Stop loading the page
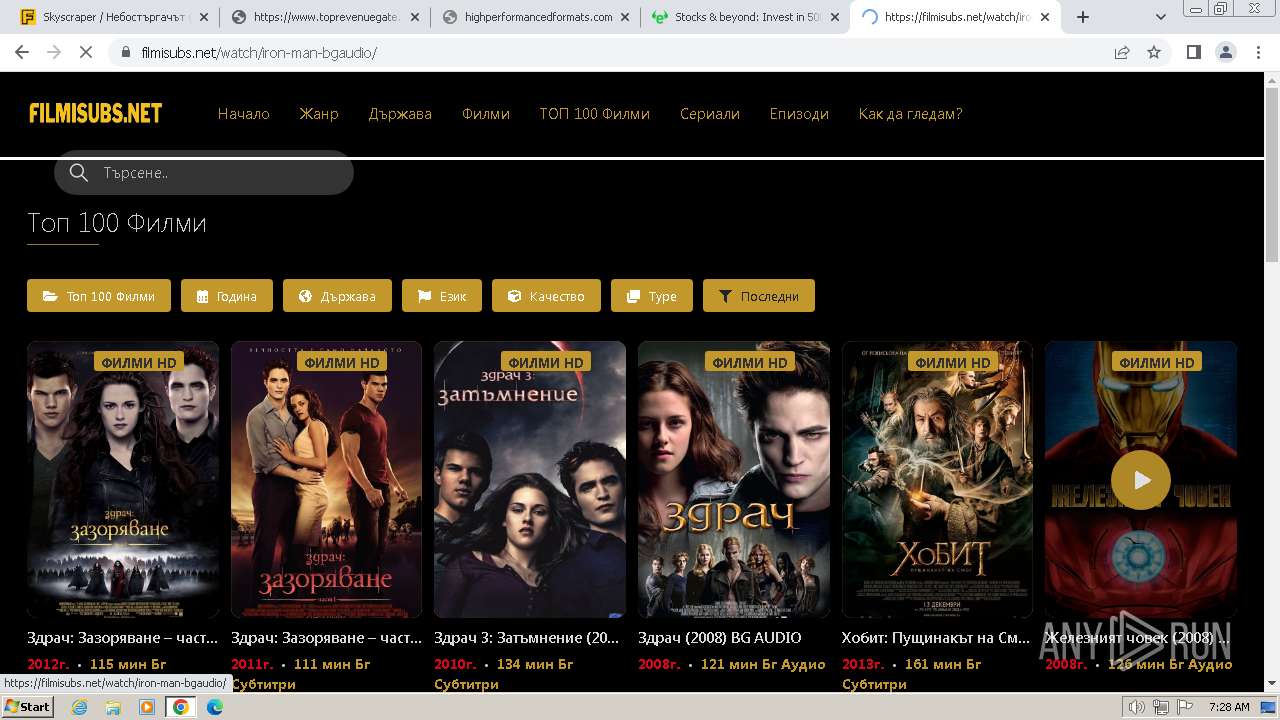This screenshot has width=1280, height=720. [86, 52]
